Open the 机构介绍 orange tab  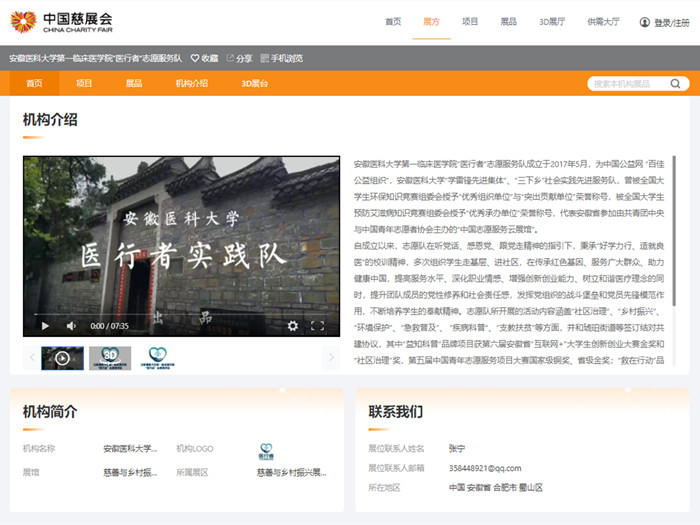(192, 84)
